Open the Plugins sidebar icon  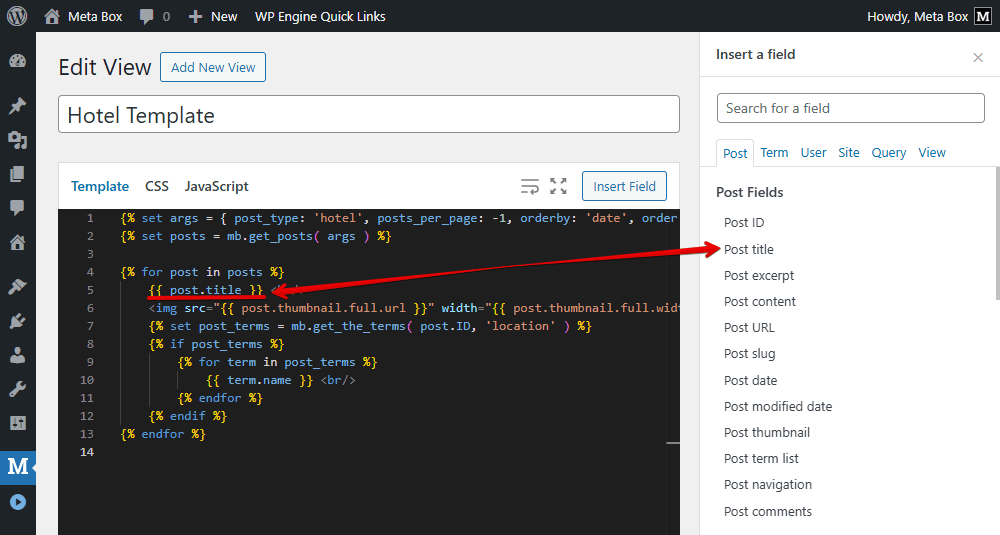(17, 321)
